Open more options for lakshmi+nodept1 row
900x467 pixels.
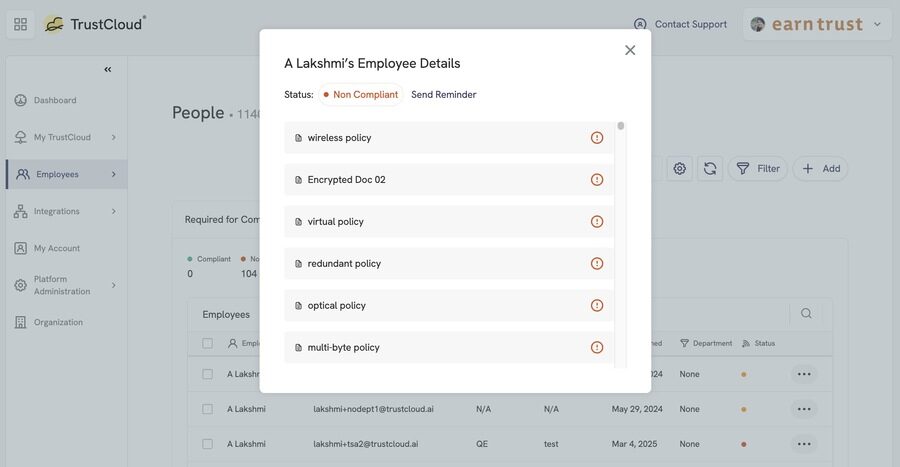[x=804, y=409]
